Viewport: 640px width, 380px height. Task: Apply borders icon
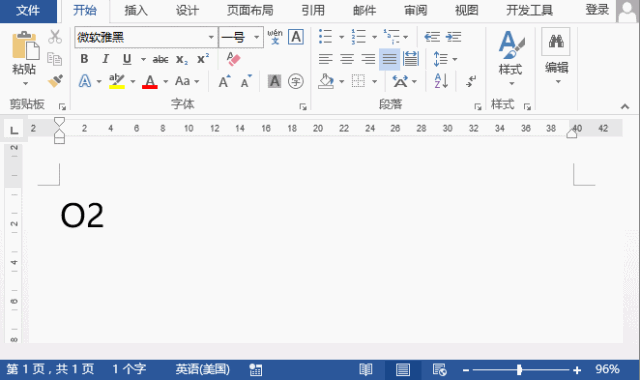358,81
